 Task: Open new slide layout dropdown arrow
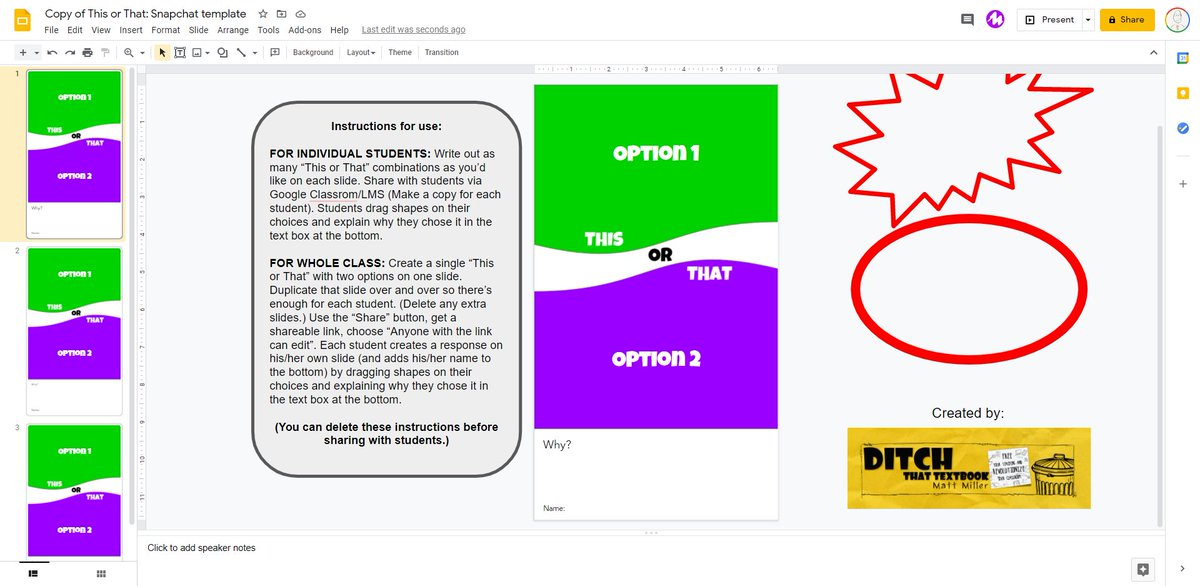pyautogui.click(x=37, y=52)
